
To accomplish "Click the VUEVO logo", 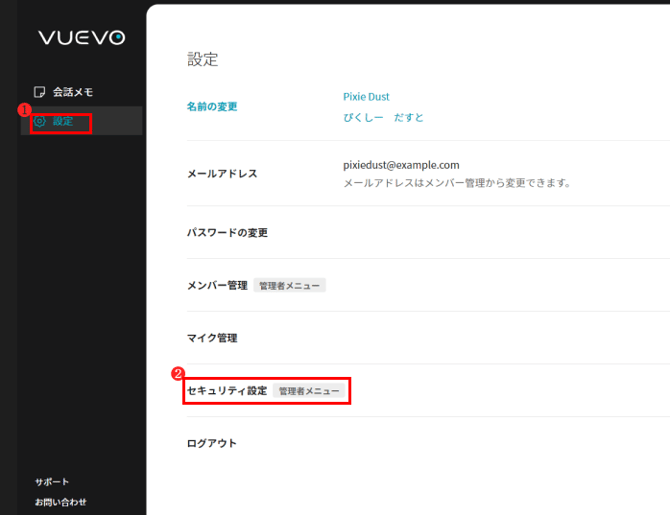I will point(82,38).
